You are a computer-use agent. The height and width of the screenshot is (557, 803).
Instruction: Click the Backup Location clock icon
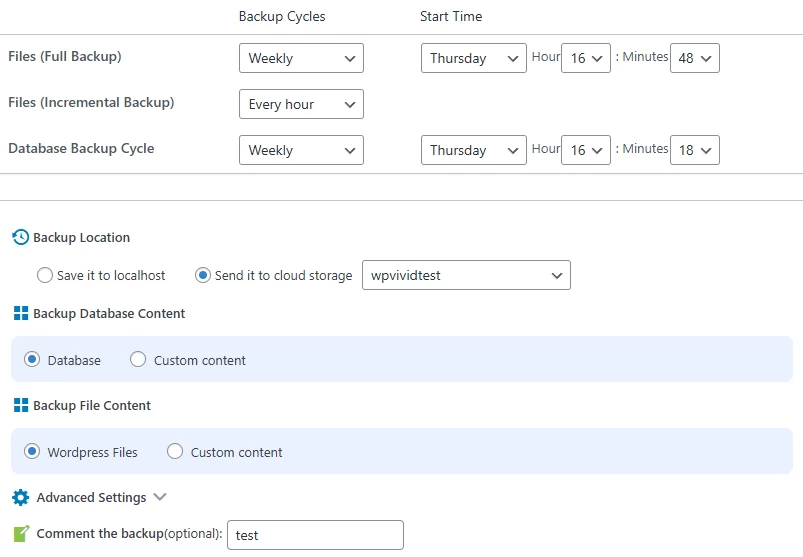(x=20, y=237)
